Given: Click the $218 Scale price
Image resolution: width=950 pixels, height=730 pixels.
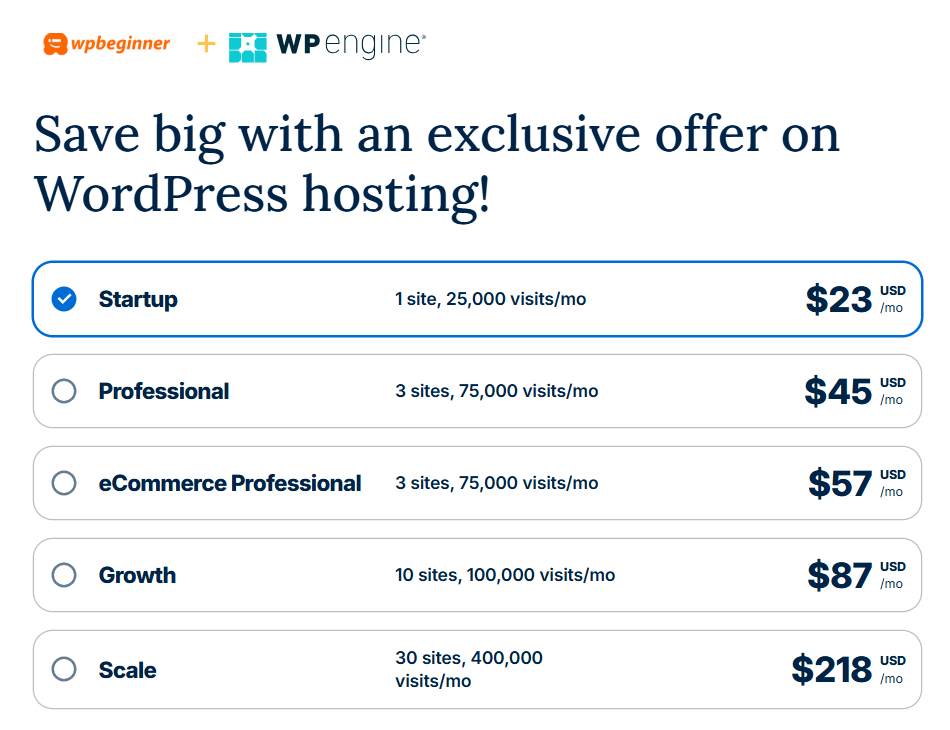Looking at the screenshot, I should click(x=831, y=669).
